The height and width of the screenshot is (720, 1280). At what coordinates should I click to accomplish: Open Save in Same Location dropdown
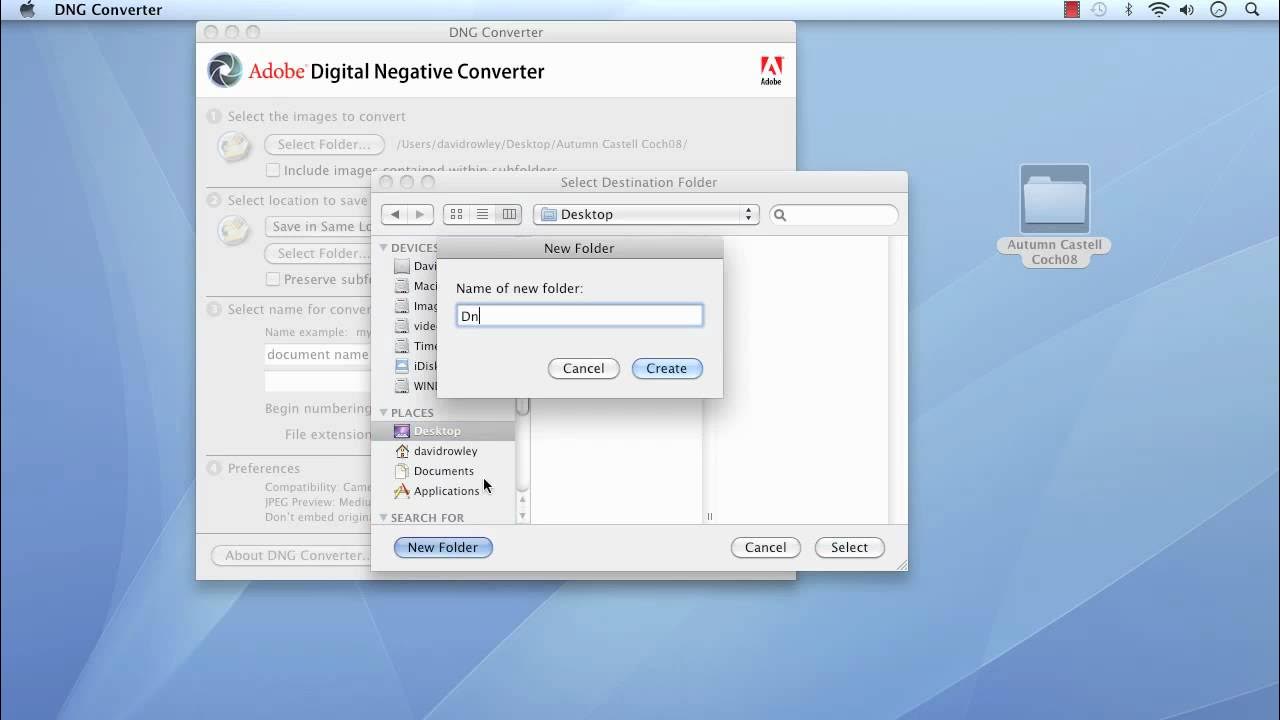click(x=318, y=226)
